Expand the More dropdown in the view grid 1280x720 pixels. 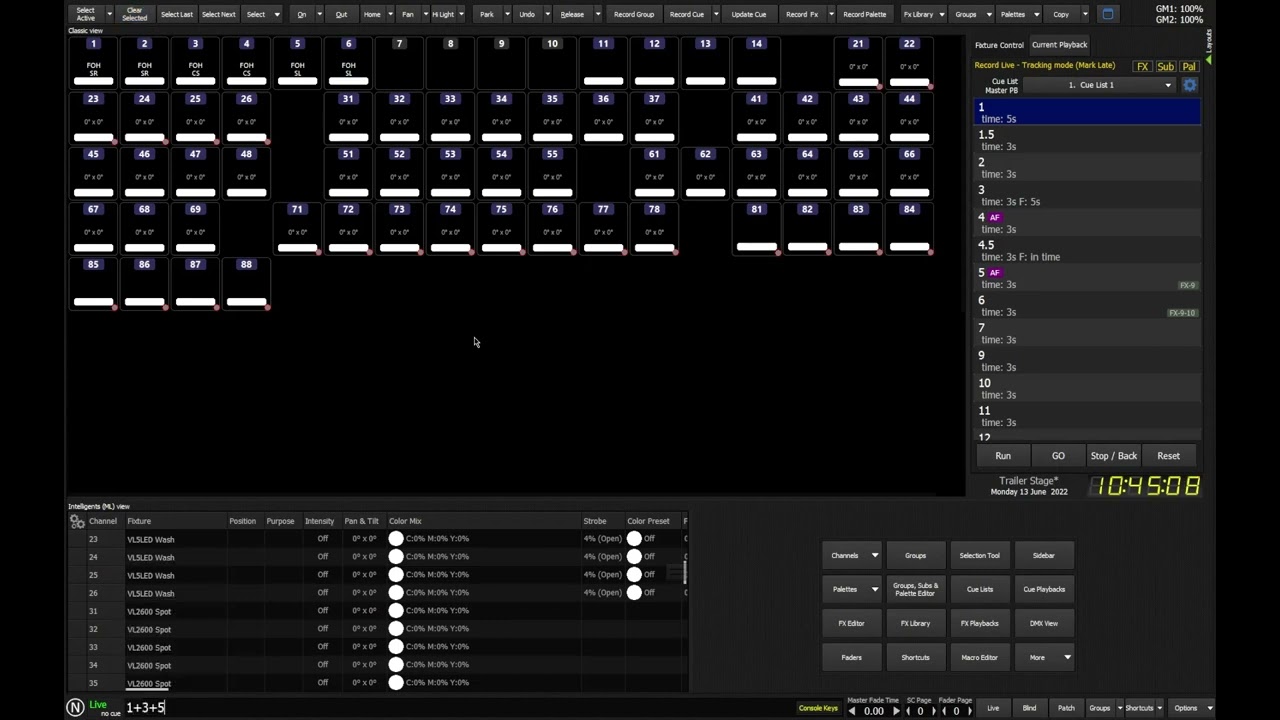coord(1068,657)
